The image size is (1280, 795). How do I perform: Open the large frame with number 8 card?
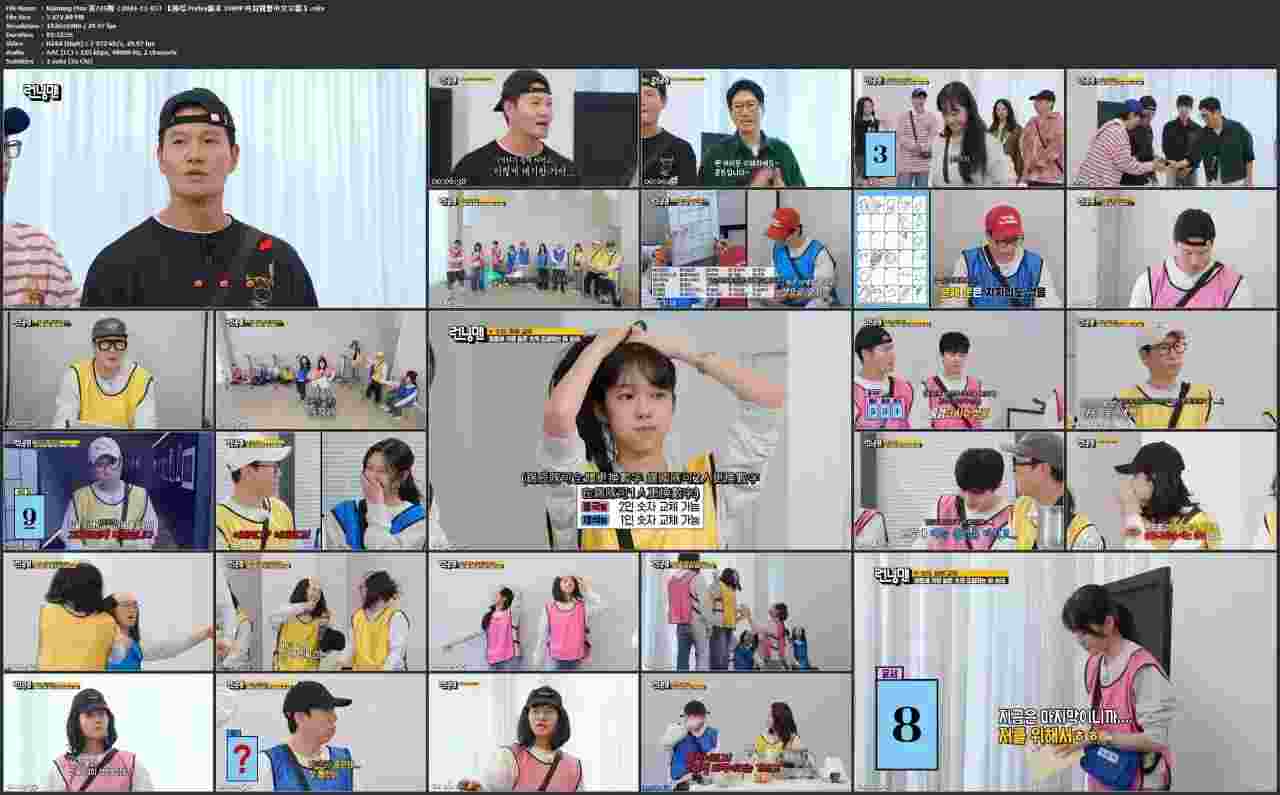point(1065,673)
